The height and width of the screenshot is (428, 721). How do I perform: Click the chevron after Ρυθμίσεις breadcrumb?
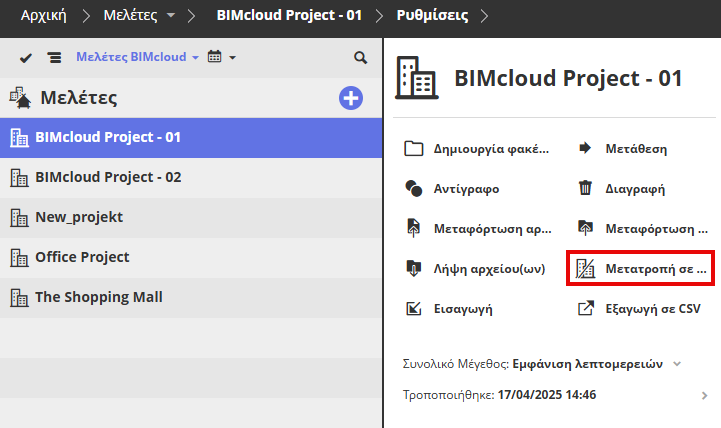[x=484, y=16]
